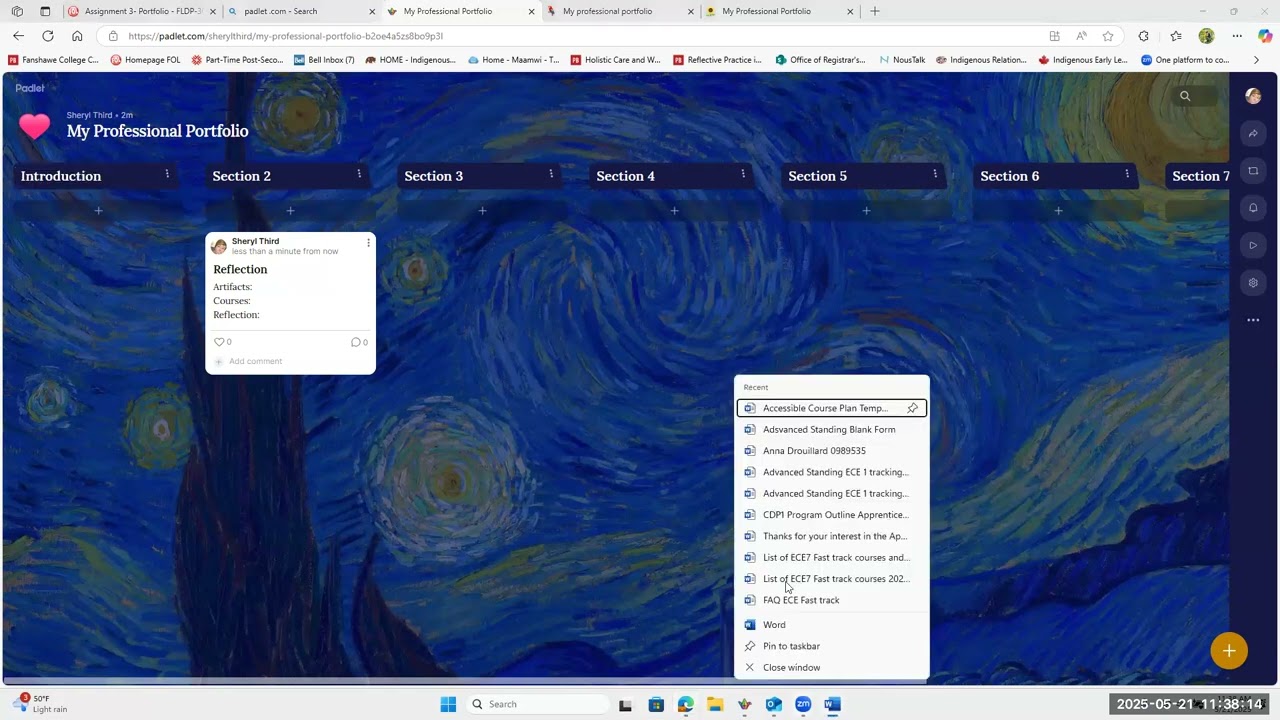
Task: Add a post under Section 6
Action: click(x=1058, y=211)
